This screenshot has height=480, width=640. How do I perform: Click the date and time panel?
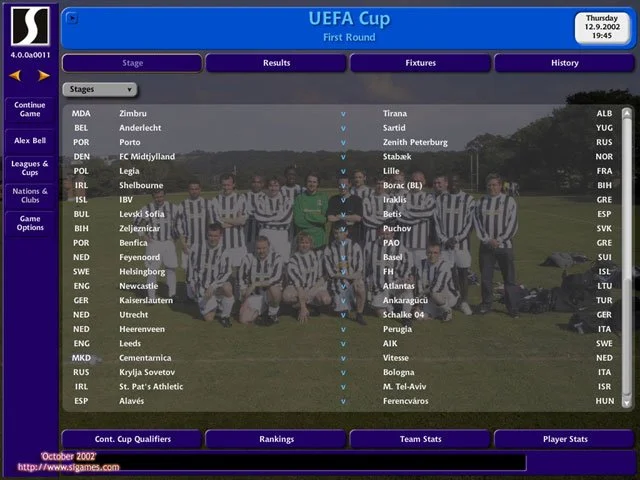[603, 27]
